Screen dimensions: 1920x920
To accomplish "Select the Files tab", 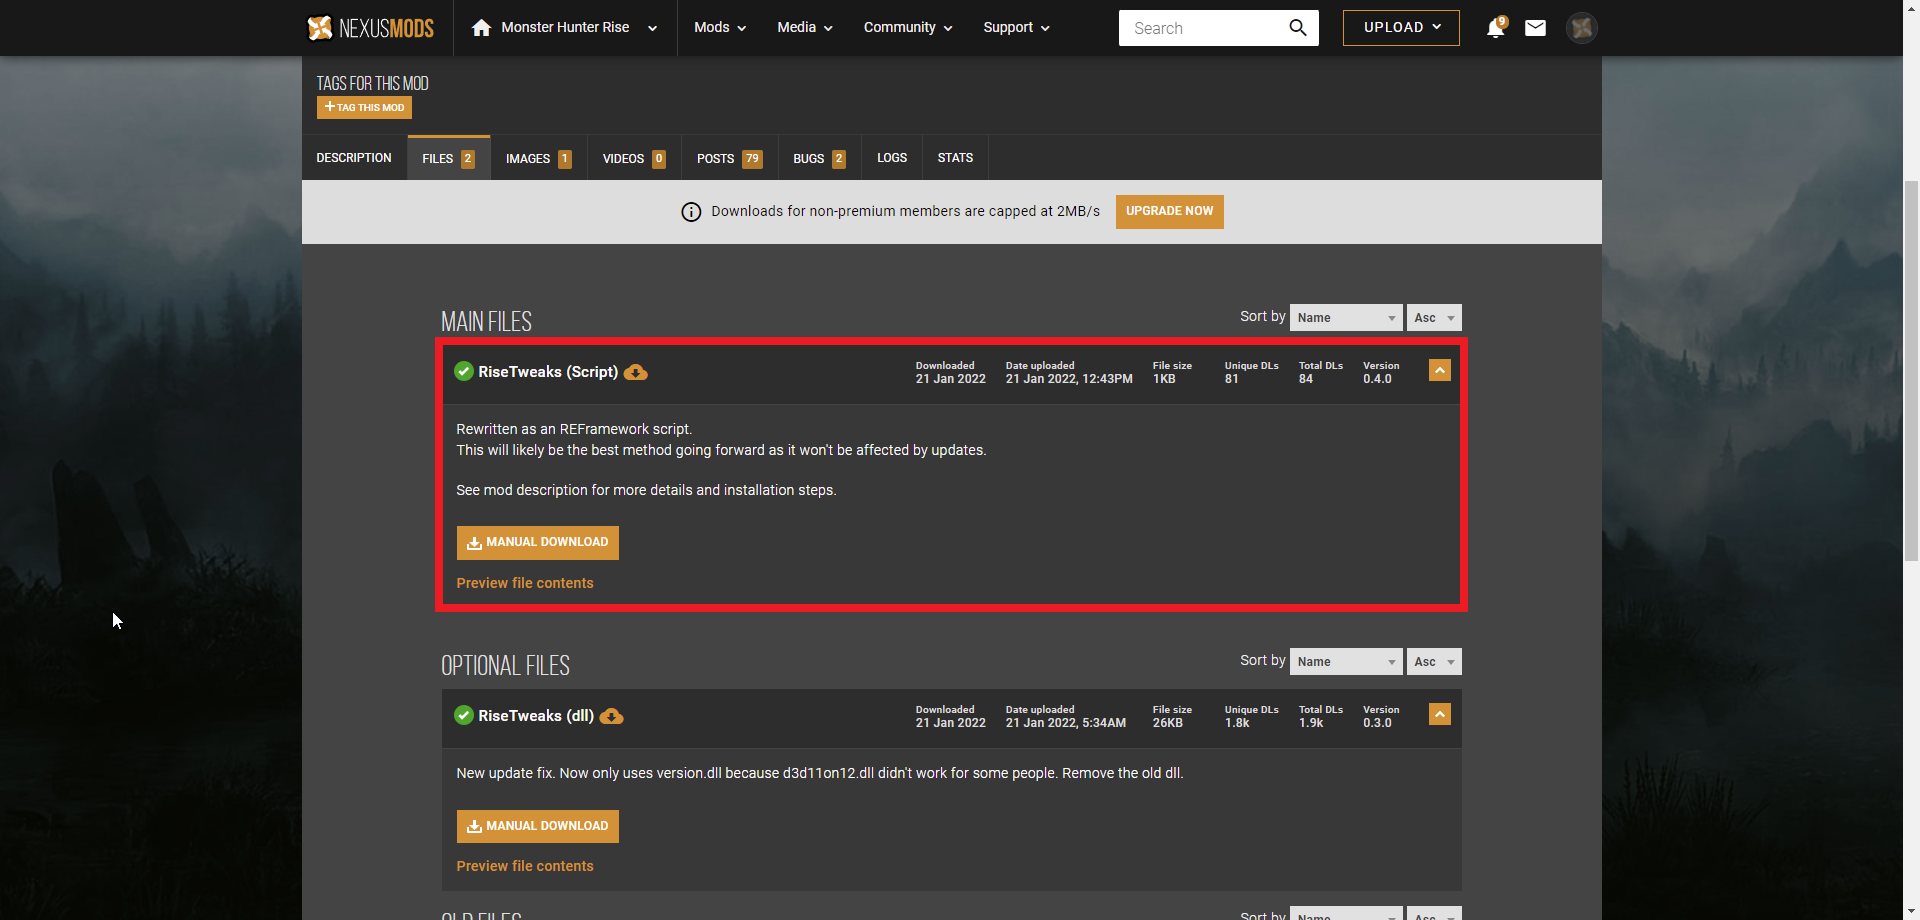I will pyautogui.click(x=448, y=158).
